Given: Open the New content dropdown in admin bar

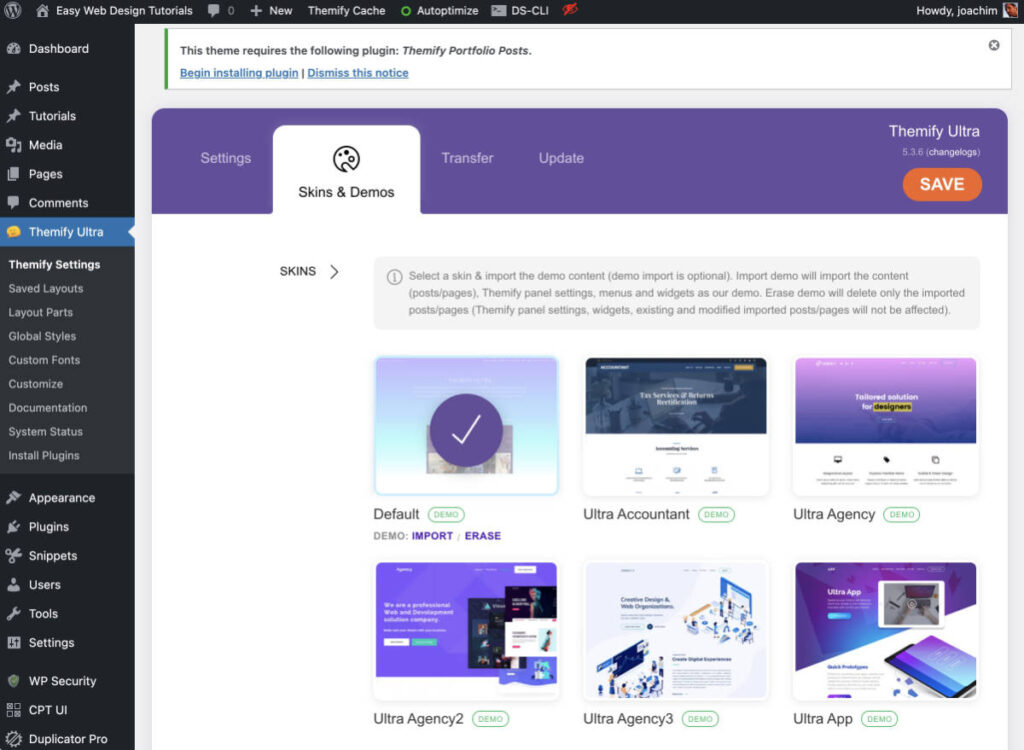Looking at the screenshot, I should click(x=270, y=11).
